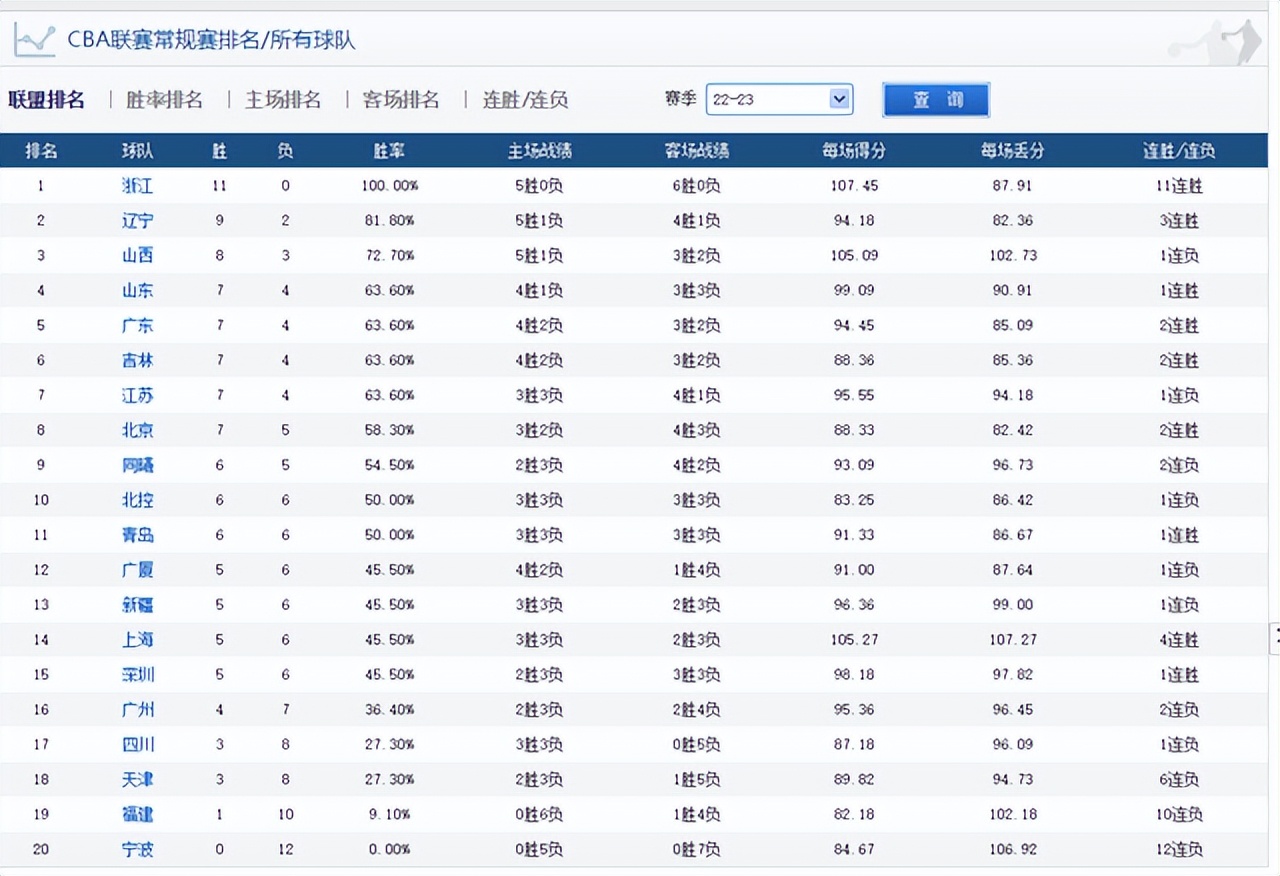
Task: Click the 宁波 team name
Action: 137,849
